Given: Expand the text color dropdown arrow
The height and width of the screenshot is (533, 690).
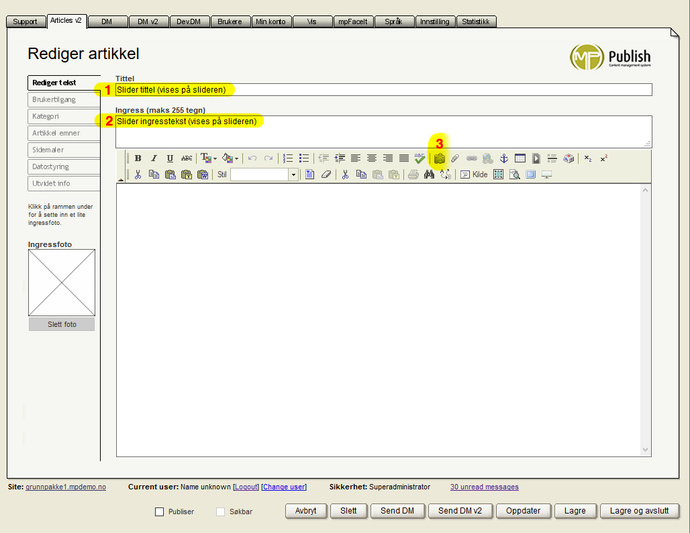Looking at the screenshot, I should coord(215,158).
